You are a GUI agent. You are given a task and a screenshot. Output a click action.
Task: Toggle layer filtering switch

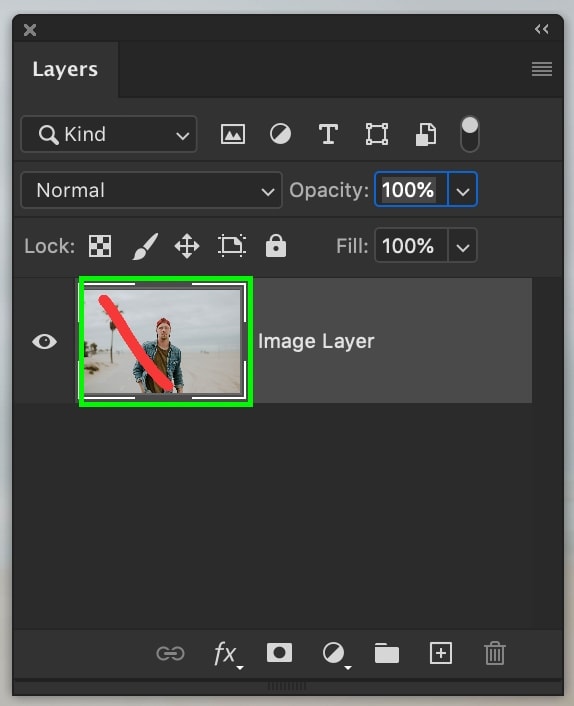pos(470,134)
